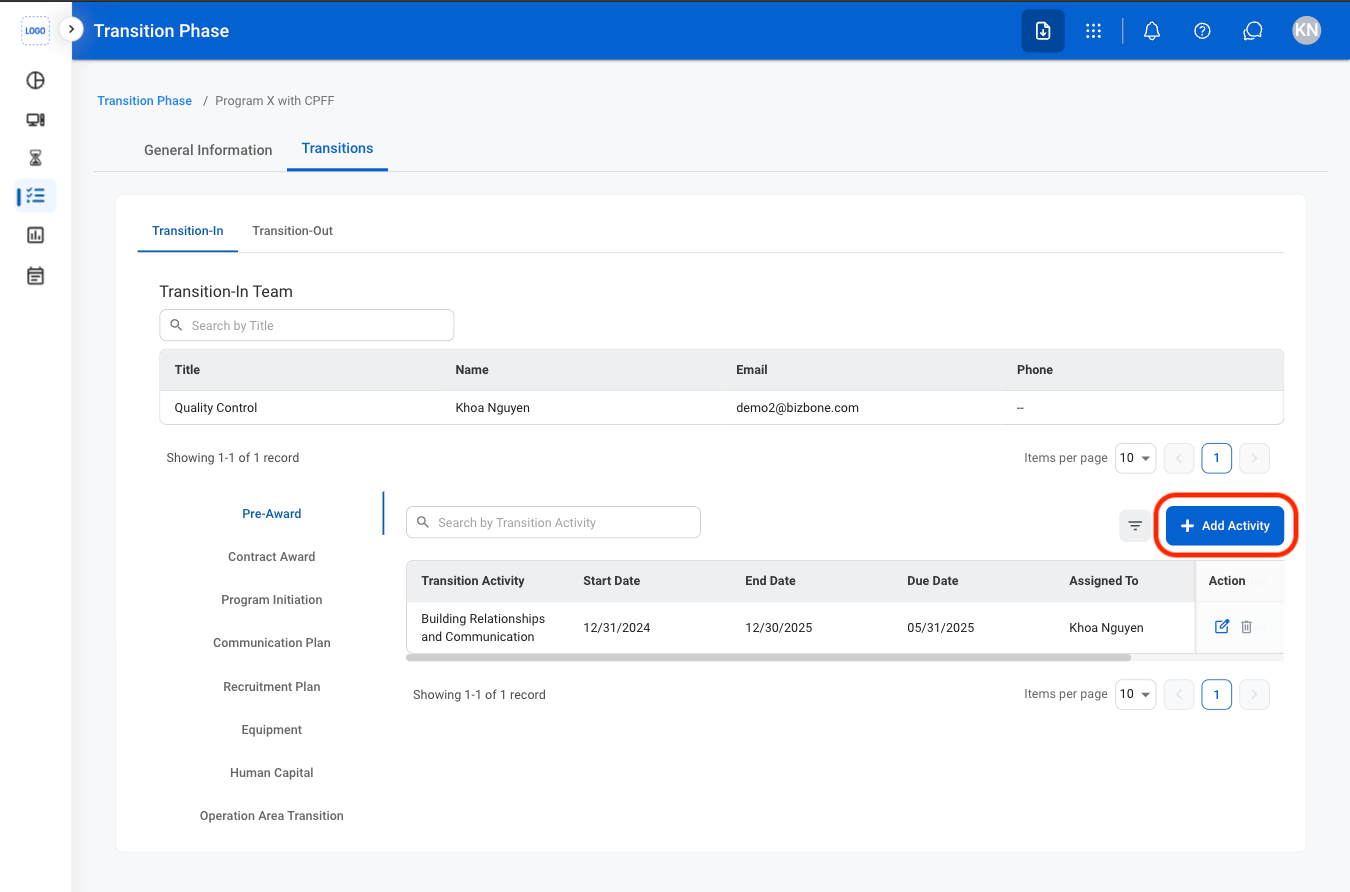This screenshot has height=892, width=1350.
Task: Switch to the General Information tab
Action: pyautogui.click(x=208, y=150)
